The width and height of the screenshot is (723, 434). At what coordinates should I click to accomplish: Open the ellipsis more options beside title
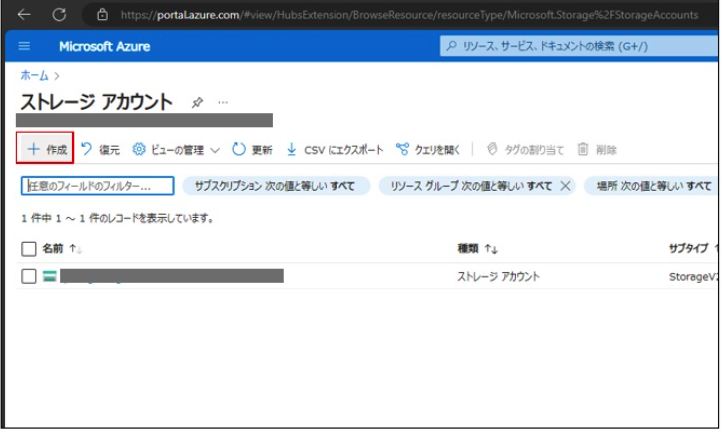click(x=223, y=103)
